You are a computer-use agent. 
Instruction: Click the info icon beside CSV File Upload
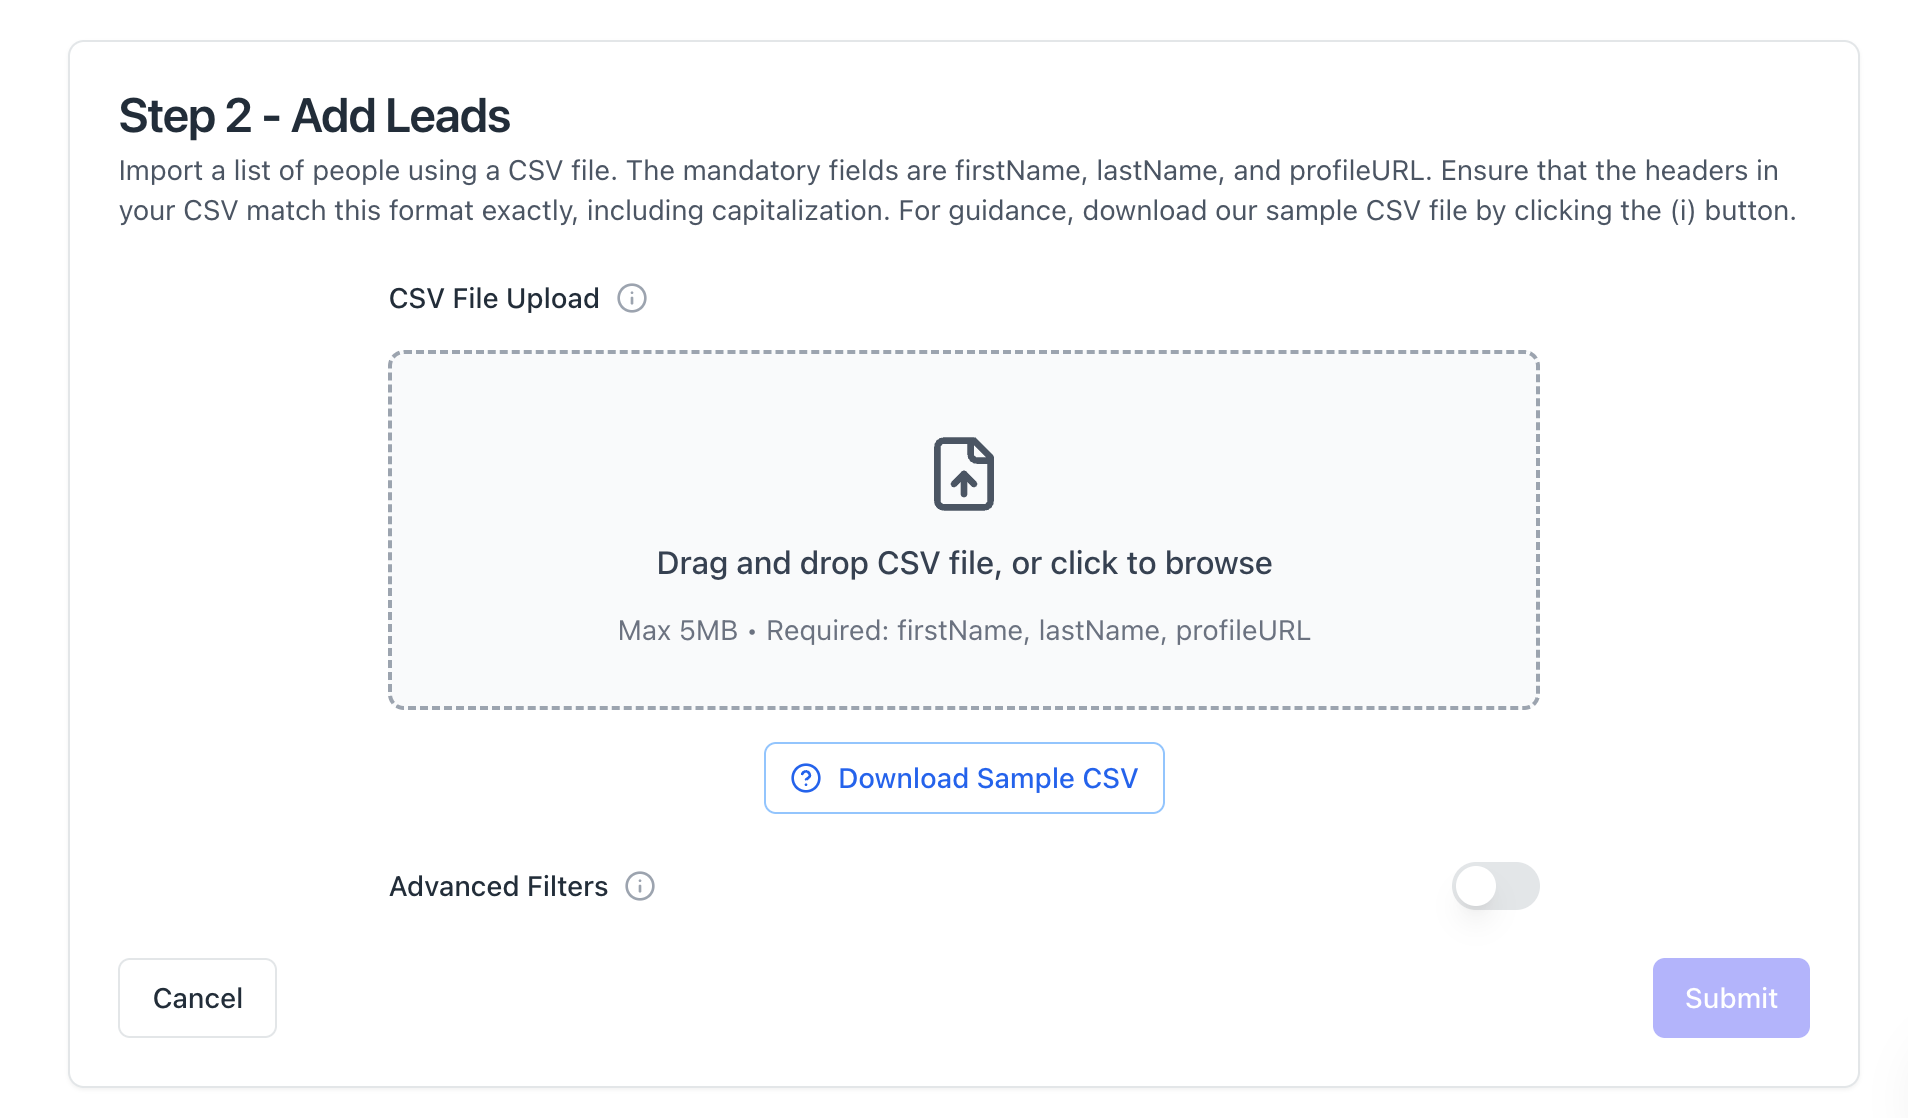(x=631, y=298)
